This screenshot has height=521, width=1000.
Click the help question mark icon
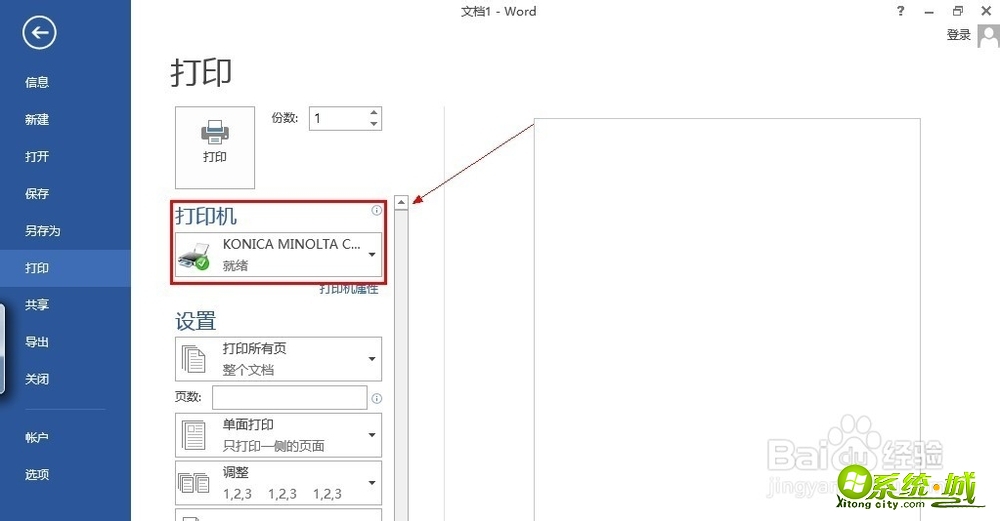(x=901, y=11)
